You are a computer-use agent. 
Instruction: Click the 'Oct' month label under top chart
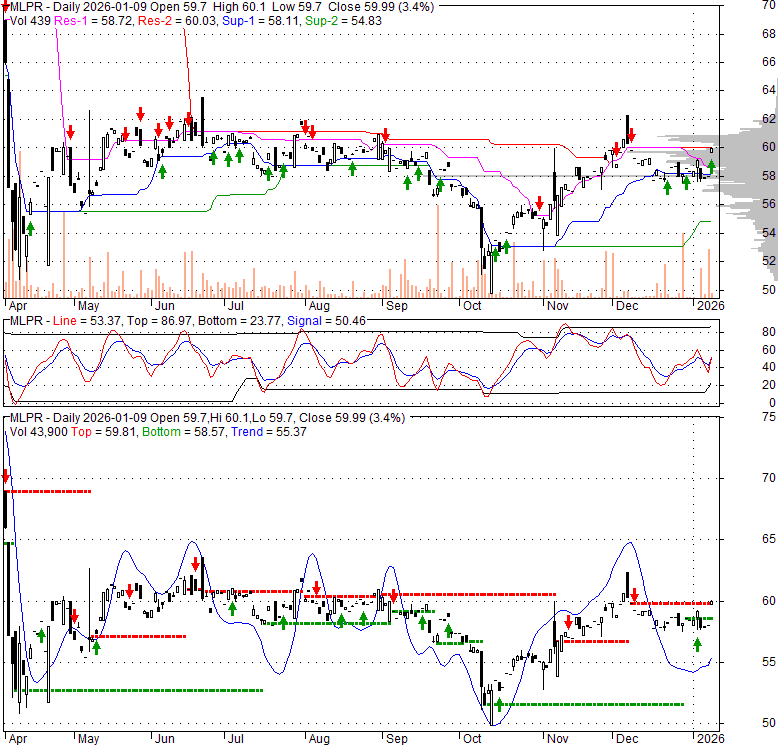(472, 306)
